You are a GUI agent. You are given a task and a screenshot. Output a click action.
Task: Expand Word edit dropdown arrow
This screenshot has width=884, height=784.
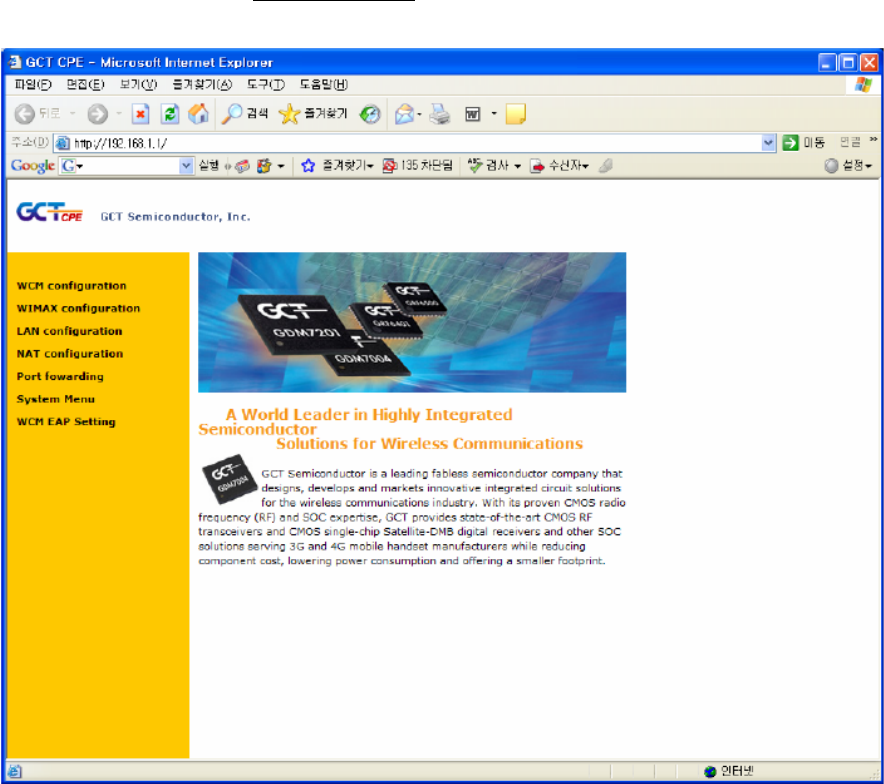[494, 114]
